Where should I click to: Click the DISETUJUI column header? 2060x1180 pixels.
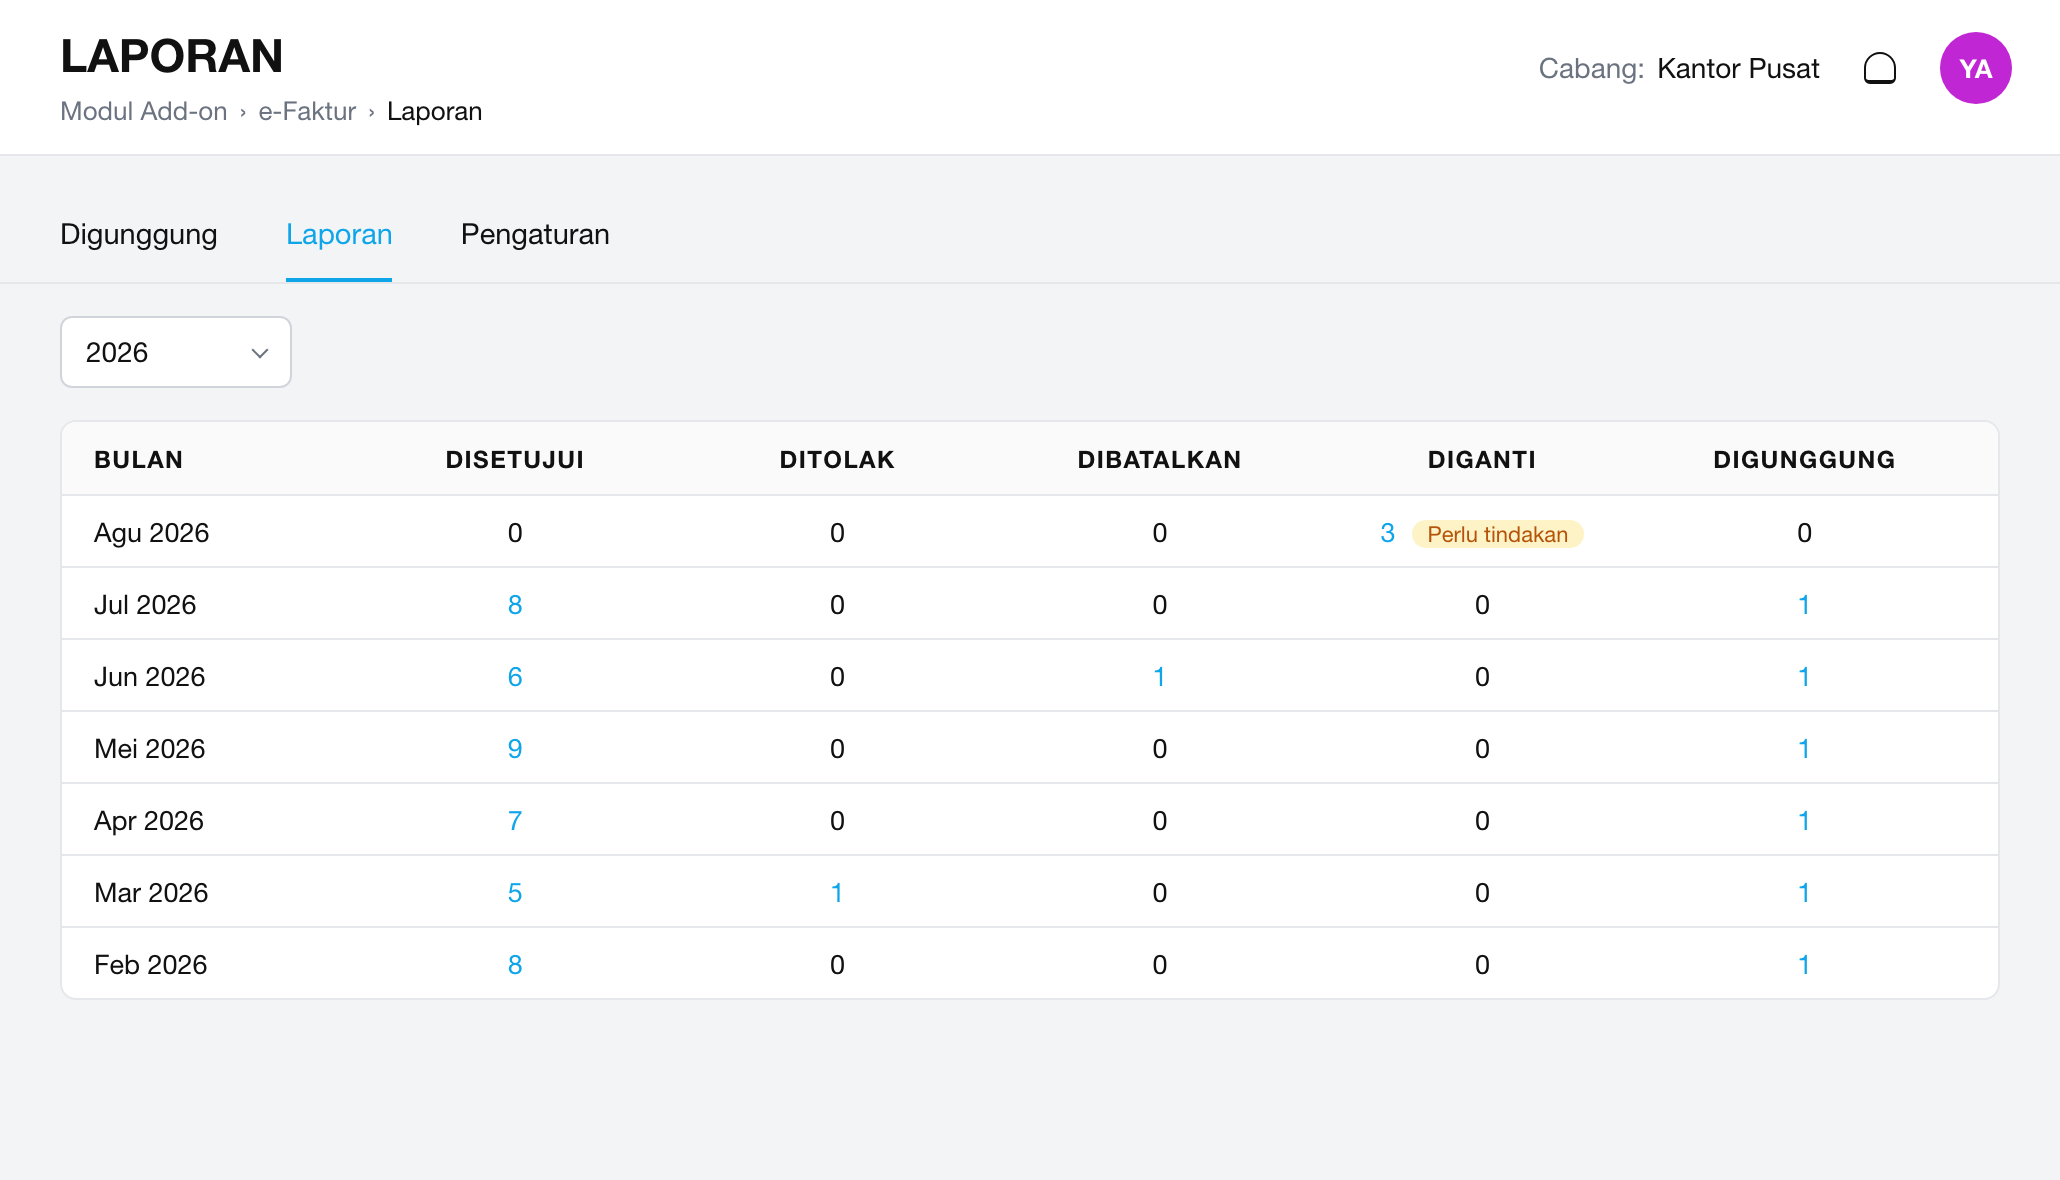(x=515, y=460)
